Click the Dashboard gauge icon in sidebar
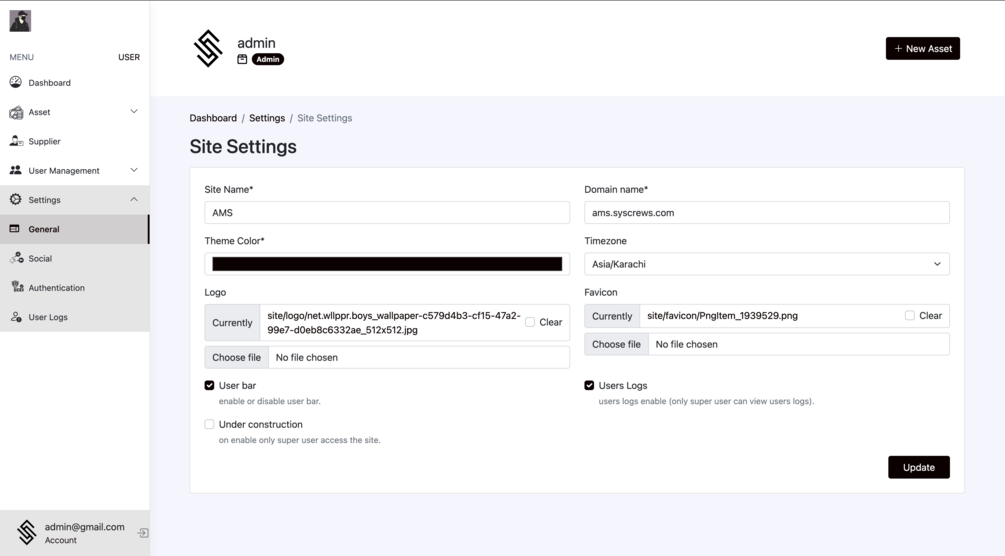This screenshot has height=556, width=1005. click(x=15, y=82)
